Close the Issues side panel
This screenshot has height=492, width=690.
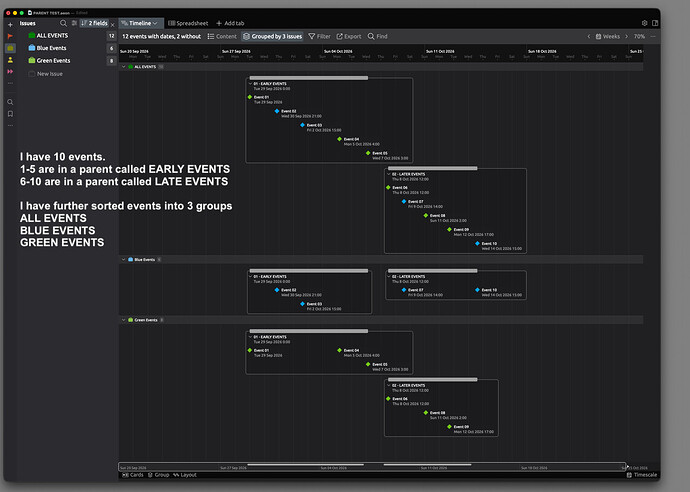coord(112,25)
